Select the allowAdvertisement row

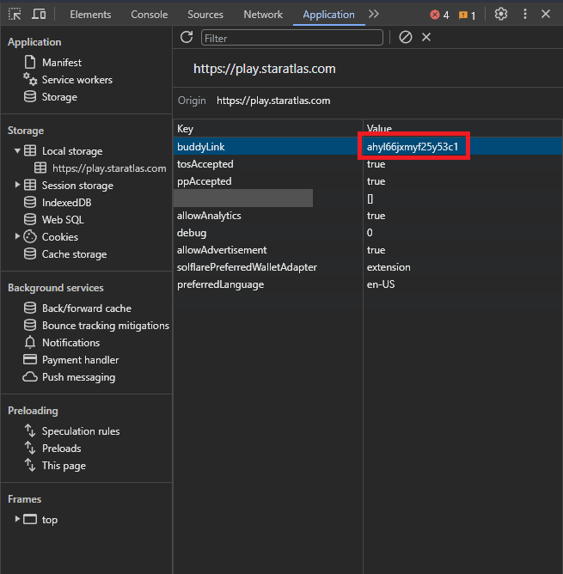click(368, 250)
